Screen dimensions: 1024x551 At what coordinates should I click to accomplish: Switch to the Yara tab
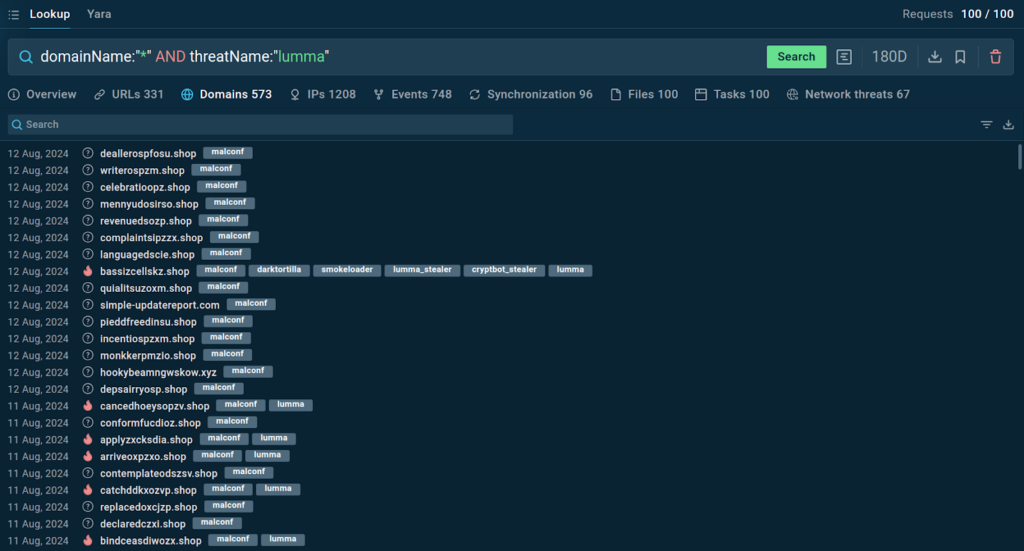point(99,14)
